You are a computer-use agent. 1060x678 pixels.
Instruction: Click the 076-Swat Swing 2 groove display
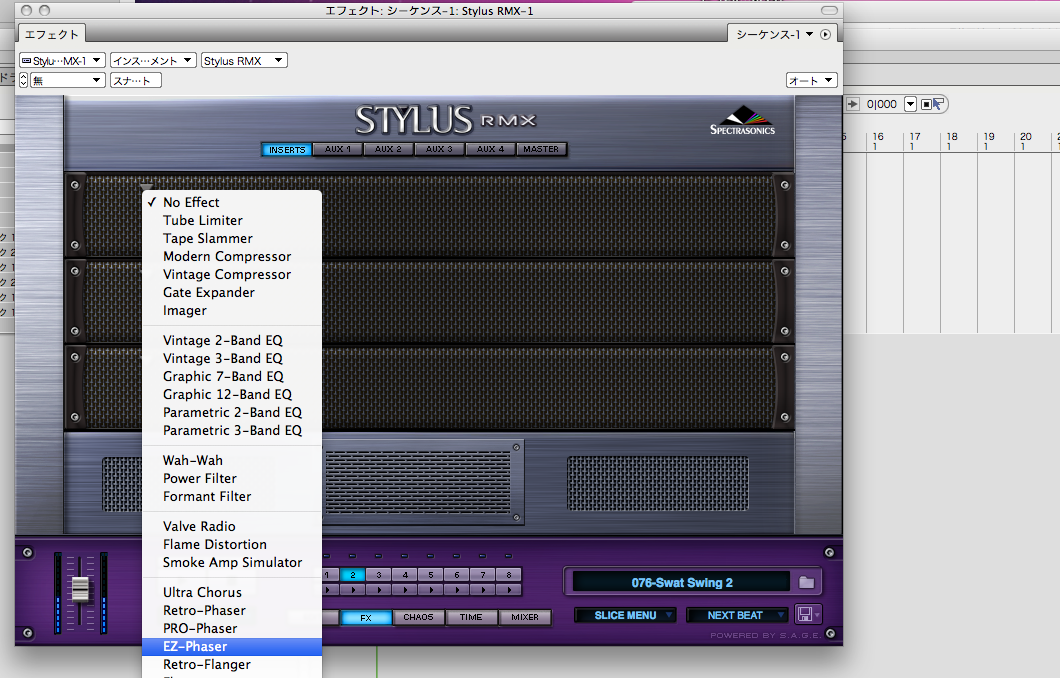(x=681, y=582)
